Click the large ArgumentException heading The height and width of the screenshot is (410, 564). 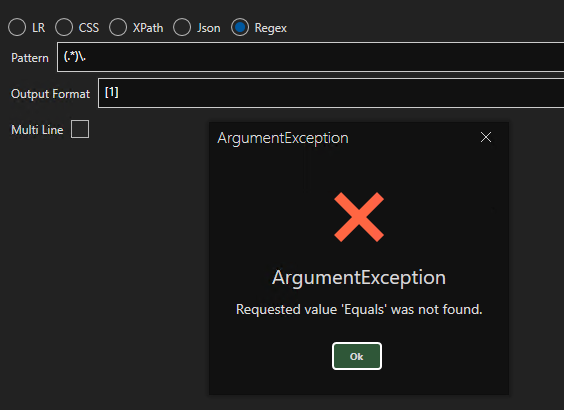pos(359,278)
